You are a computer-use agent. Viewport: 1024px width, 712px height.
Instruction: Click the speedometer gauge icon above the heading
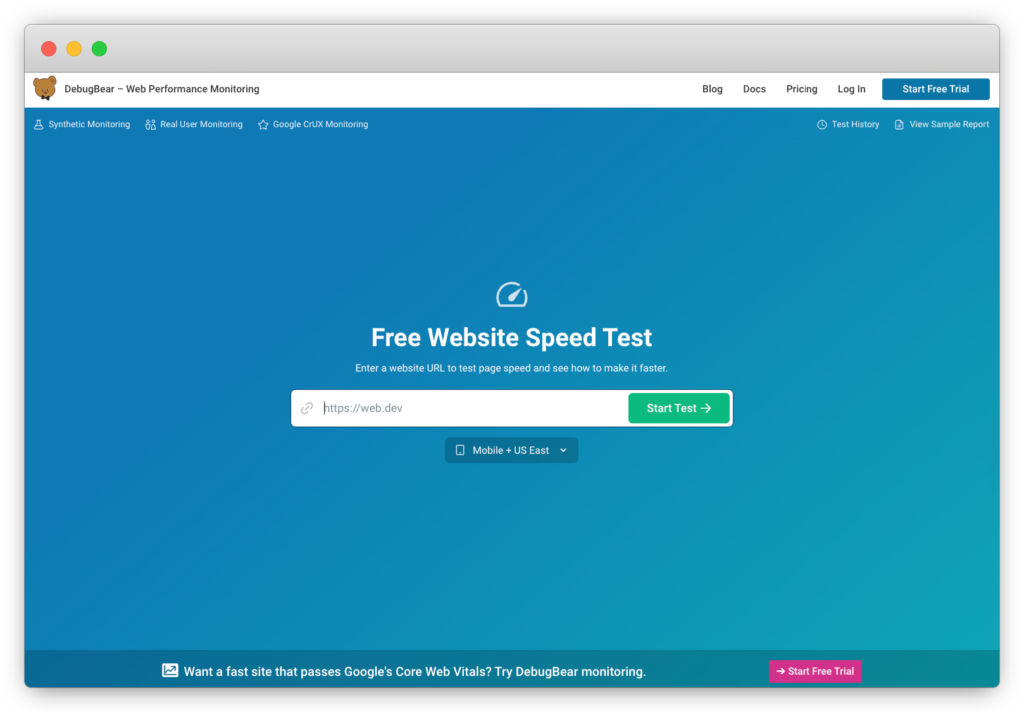click(512, 295)
